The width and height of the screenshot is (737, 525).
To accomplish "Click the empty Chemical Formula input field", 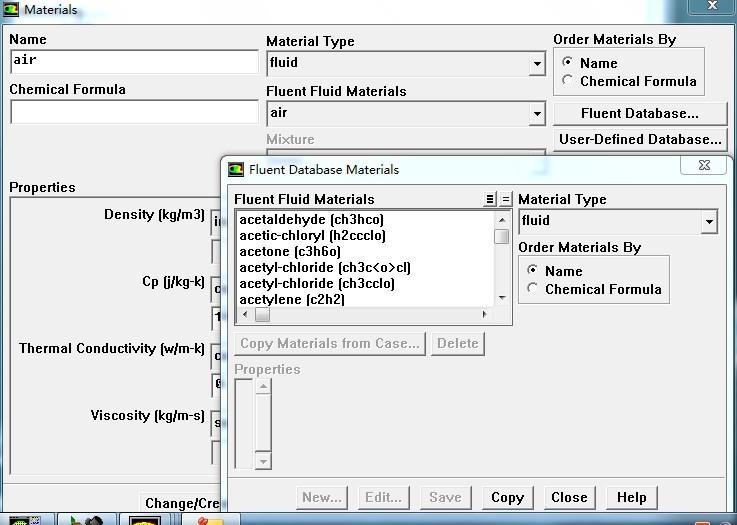I will click(x=134, y=112).
